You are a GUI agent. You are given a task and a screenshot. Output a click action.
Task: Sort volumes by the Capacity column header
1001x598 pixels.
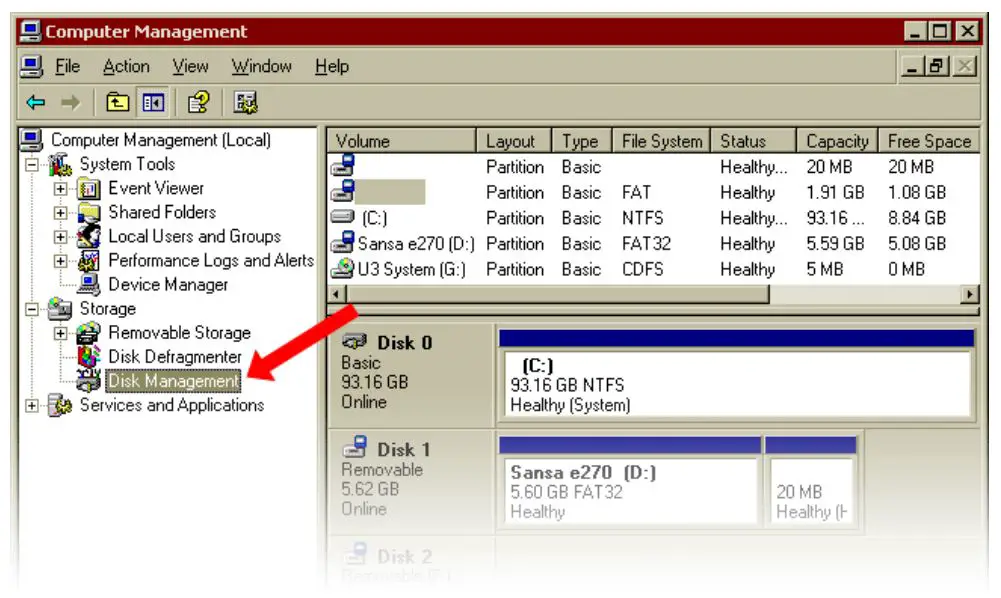(x=836, y=140)
